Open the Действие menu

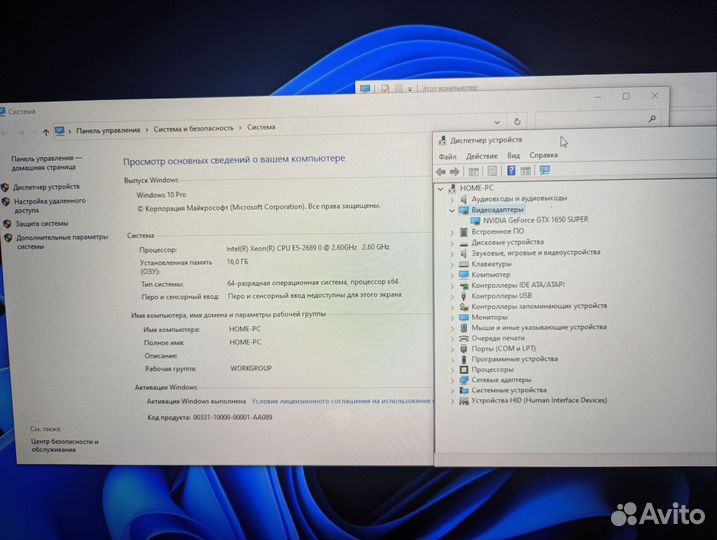(x=481, y=156)
